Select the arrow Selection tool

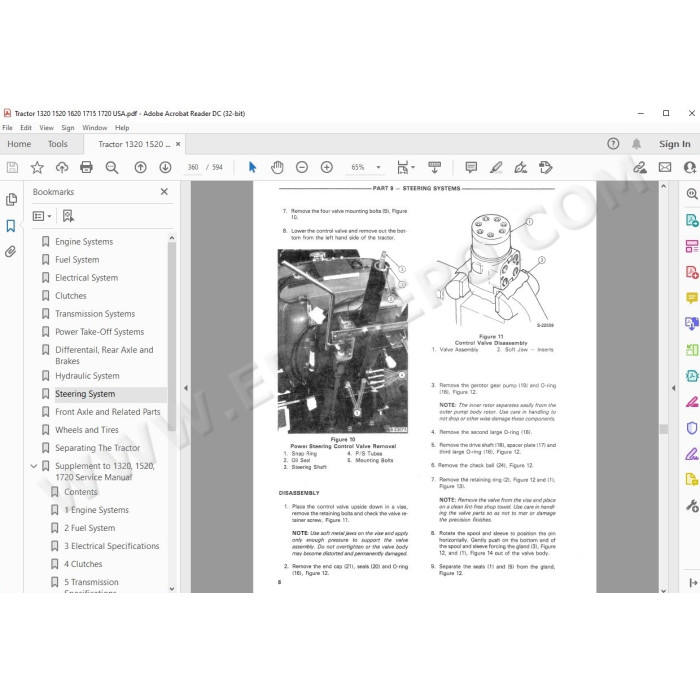[x=252, y=167]
